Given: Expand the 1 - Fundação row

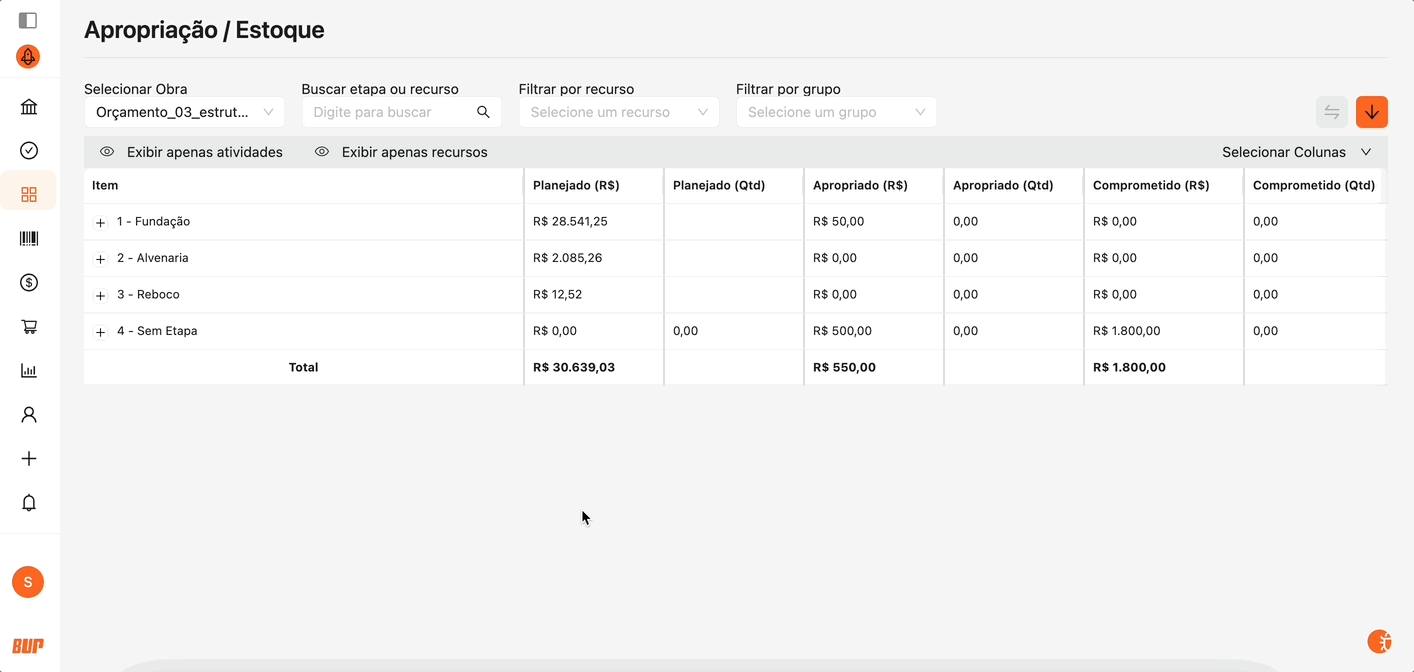Looking at the screenshot, I should pyautogui.click(x=100, y=222).
